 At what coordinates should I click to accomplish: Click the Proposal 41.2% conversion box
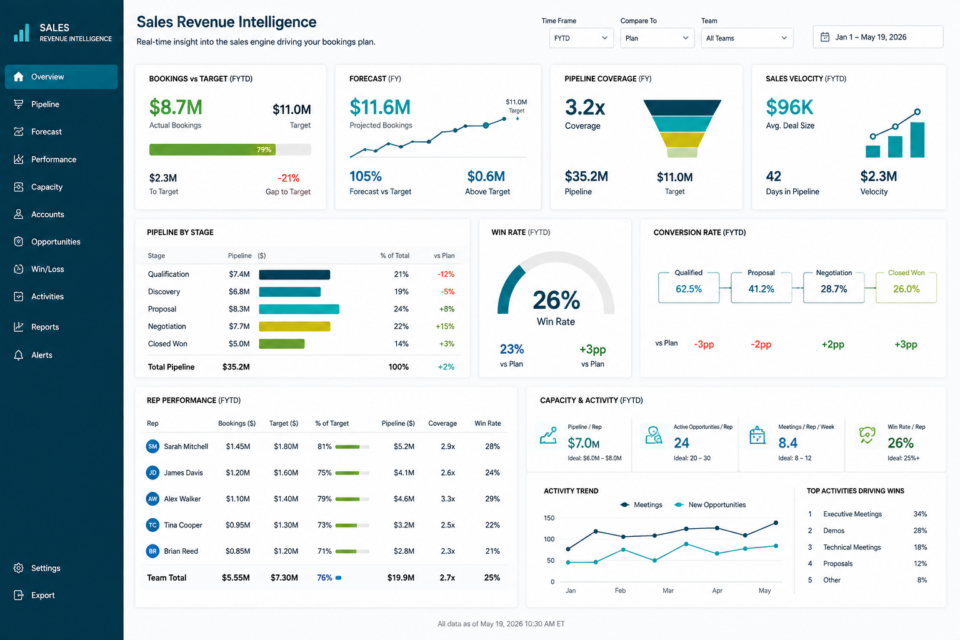pyautogui.click(x=761, y=287)
